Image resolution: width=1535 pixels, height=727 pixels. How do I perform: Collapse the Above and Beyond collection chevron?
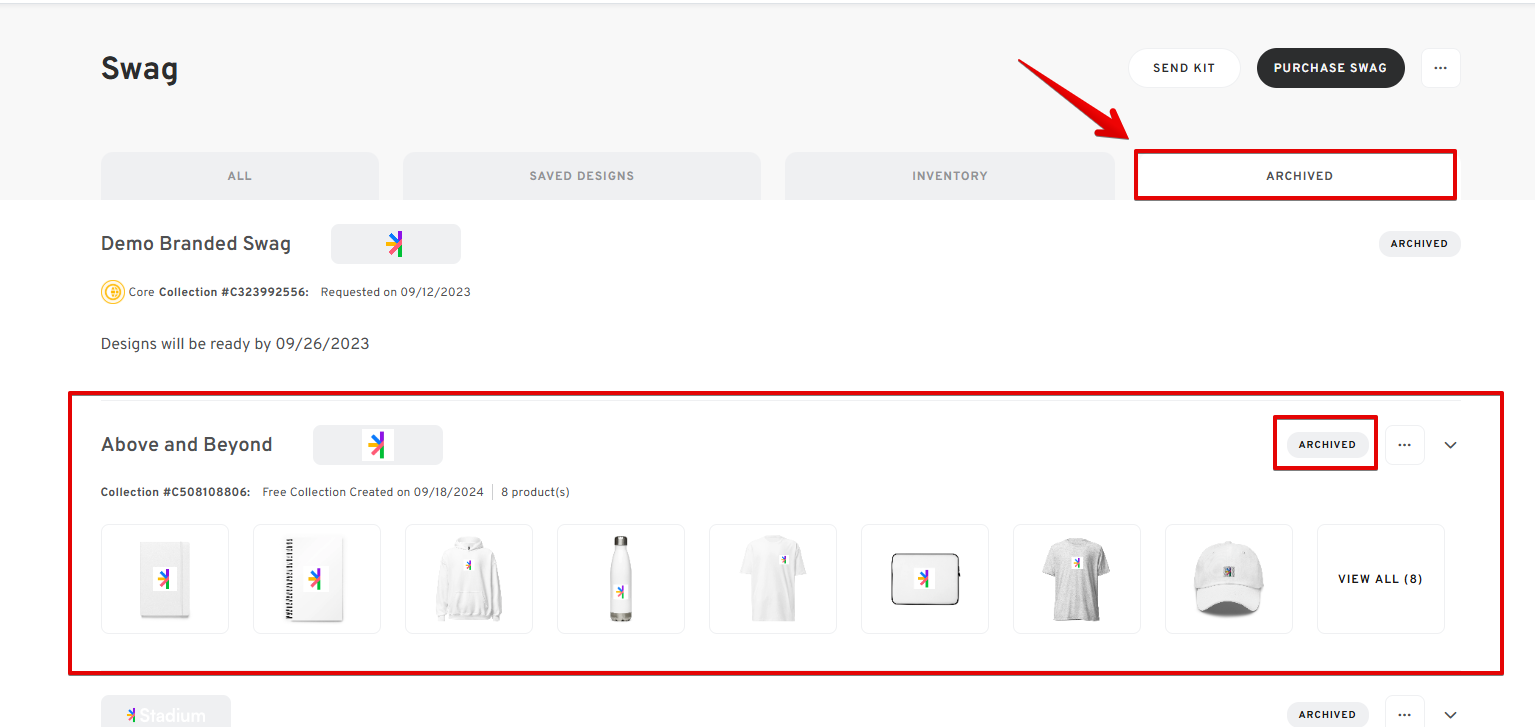click(1450, 445)
